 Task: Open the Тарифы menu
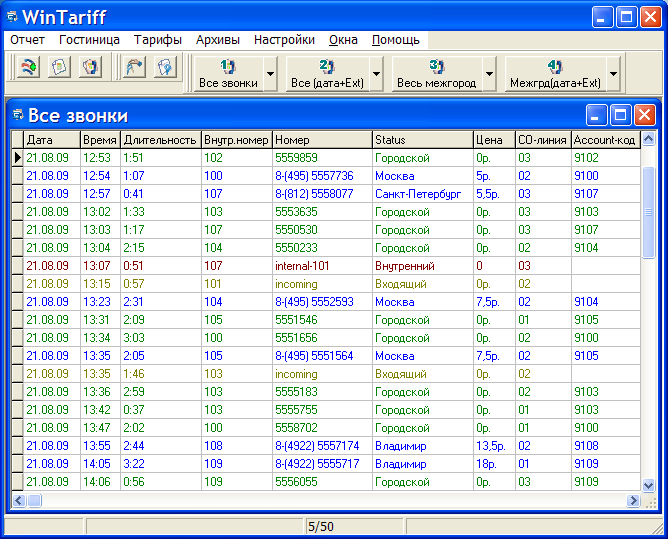click(x=158, y=40)
